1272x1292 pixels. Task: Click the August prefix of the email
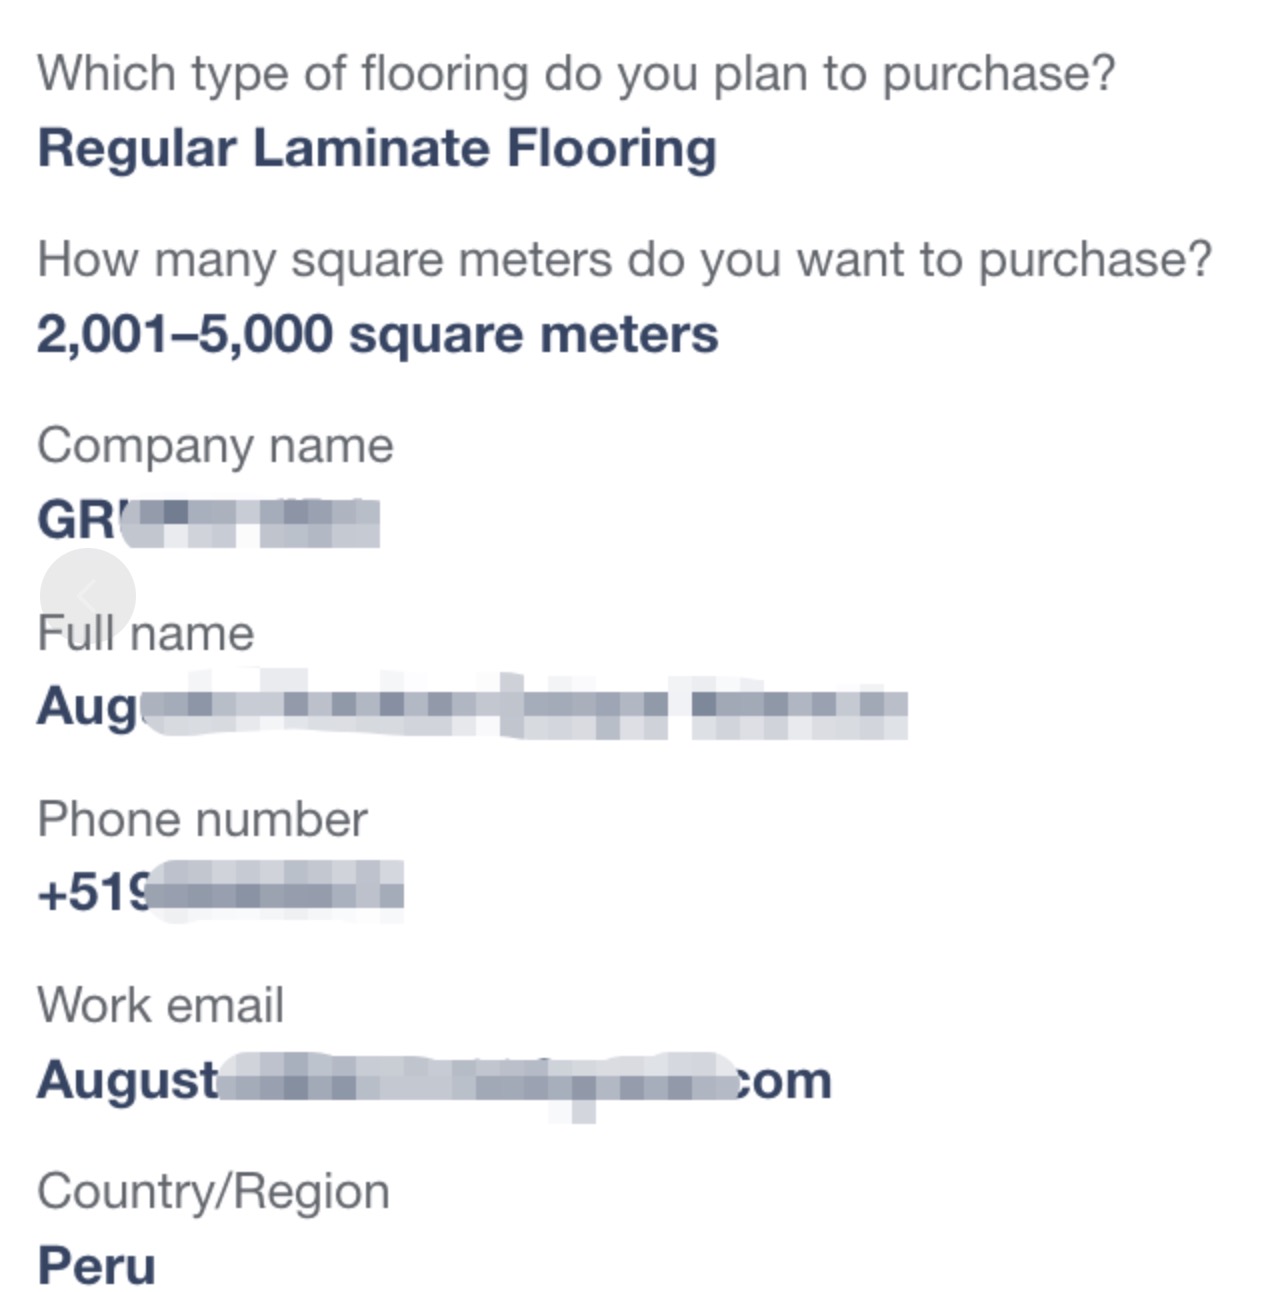127,1080
